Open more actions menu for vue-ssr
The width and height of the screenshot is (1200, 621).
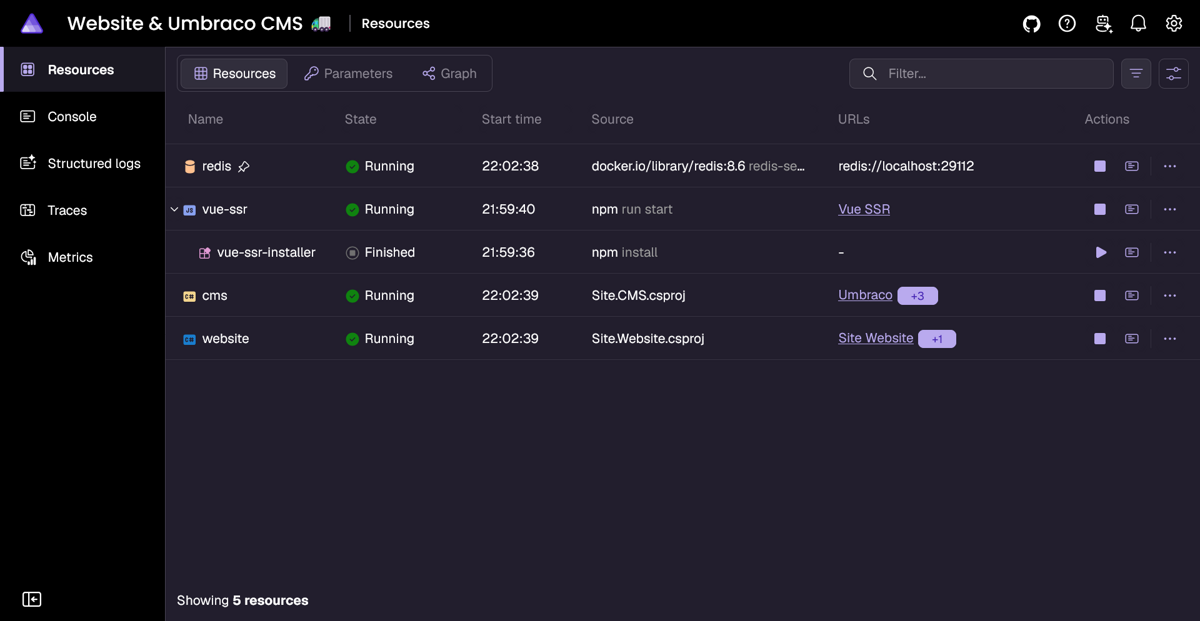pyautogui.click(x=1170, y=209)
